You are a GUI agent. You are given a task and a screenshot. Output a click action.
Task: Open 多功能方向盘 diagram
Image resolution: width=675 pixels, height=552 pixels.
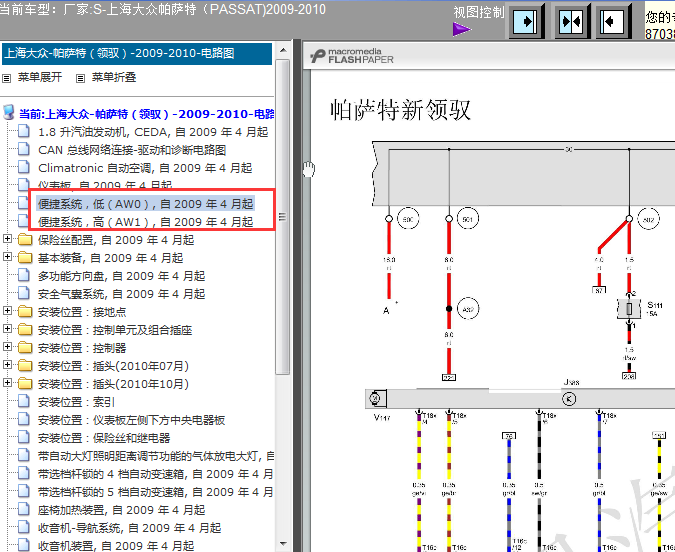tap(121, 276)
